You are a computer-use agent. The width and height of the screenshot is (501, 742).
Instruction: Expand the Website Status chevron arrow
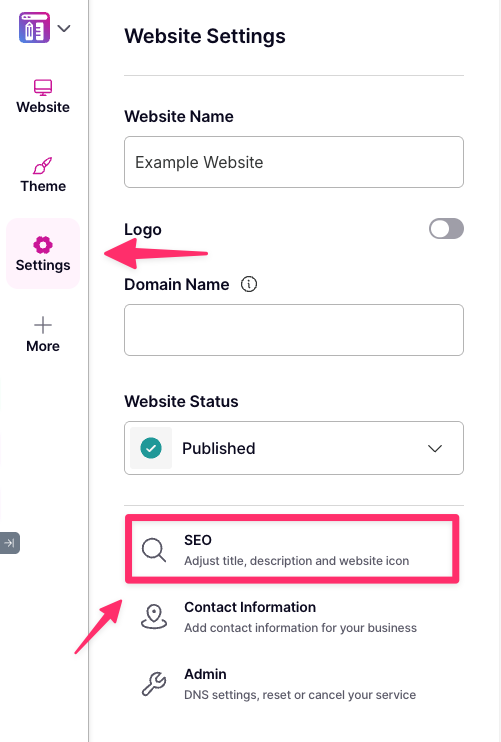coord(435,448)
